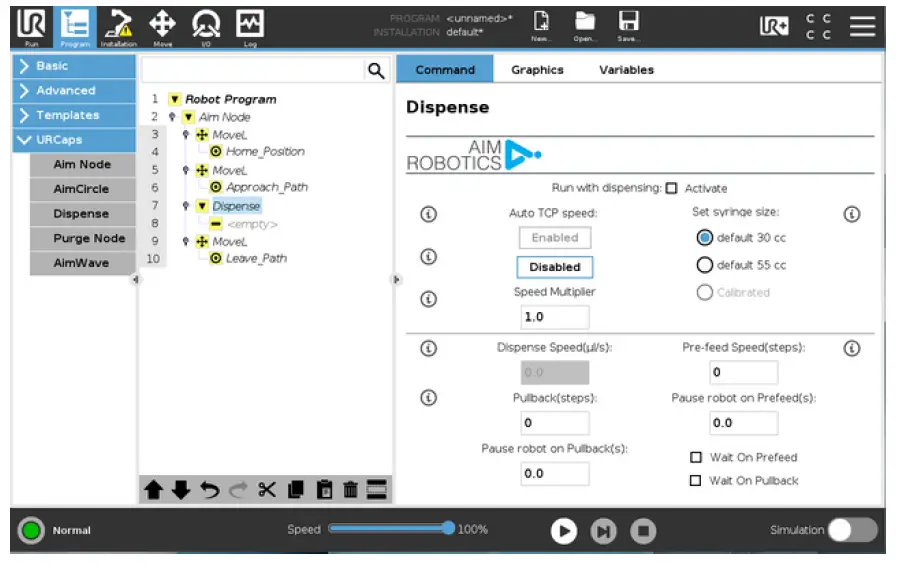Show info for Dispense Speed
The width and height of the screenshot is (903, 572).
[428, 348]
